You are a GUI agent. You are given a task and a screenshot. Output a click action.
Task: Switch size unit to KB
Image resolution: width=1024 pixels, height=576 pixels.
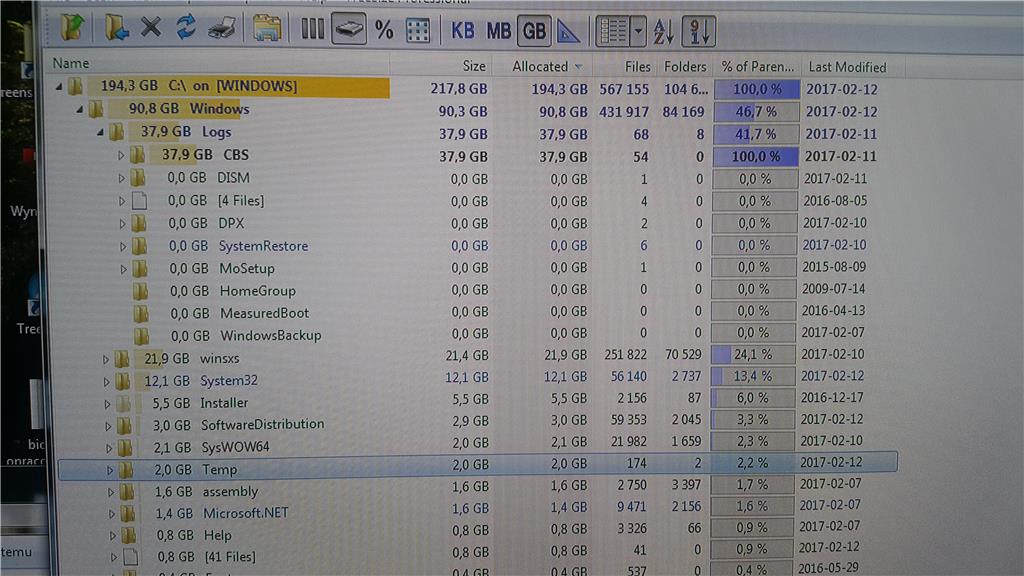click(x=463, y=31)
